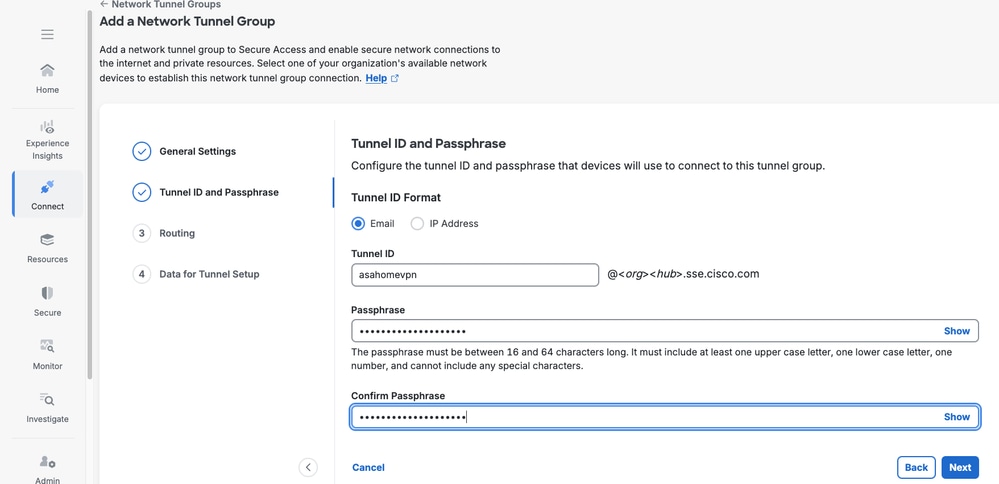This screenshot has width=999, height=484.
Task: Click external link icon beside Help
Action: pyautogui.click(x=395, y=78)
